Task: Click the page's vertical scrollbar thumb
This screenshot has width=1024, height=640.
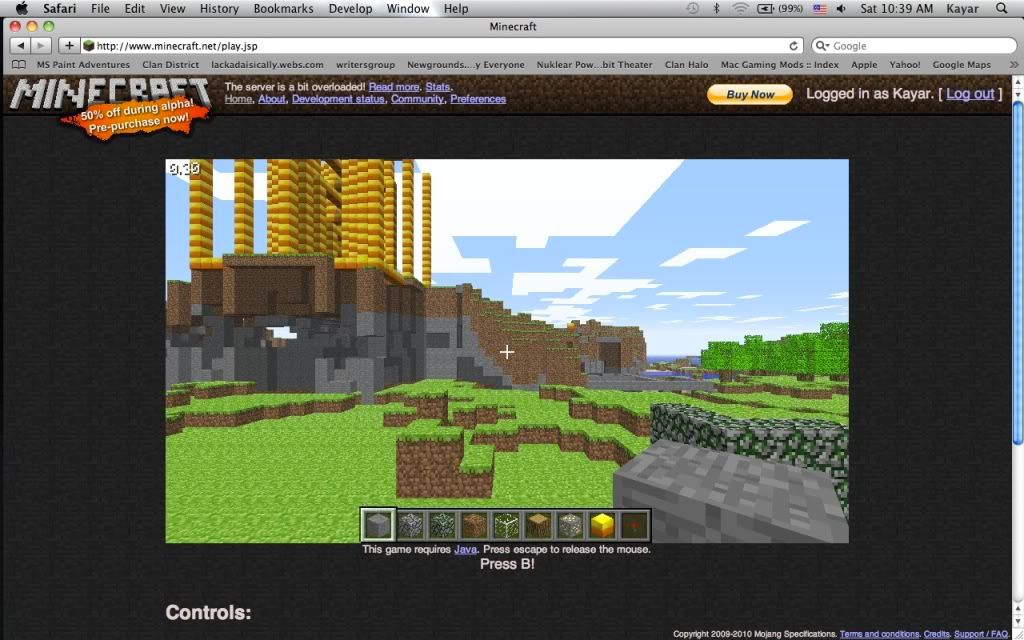Action: click(1017, 273)
